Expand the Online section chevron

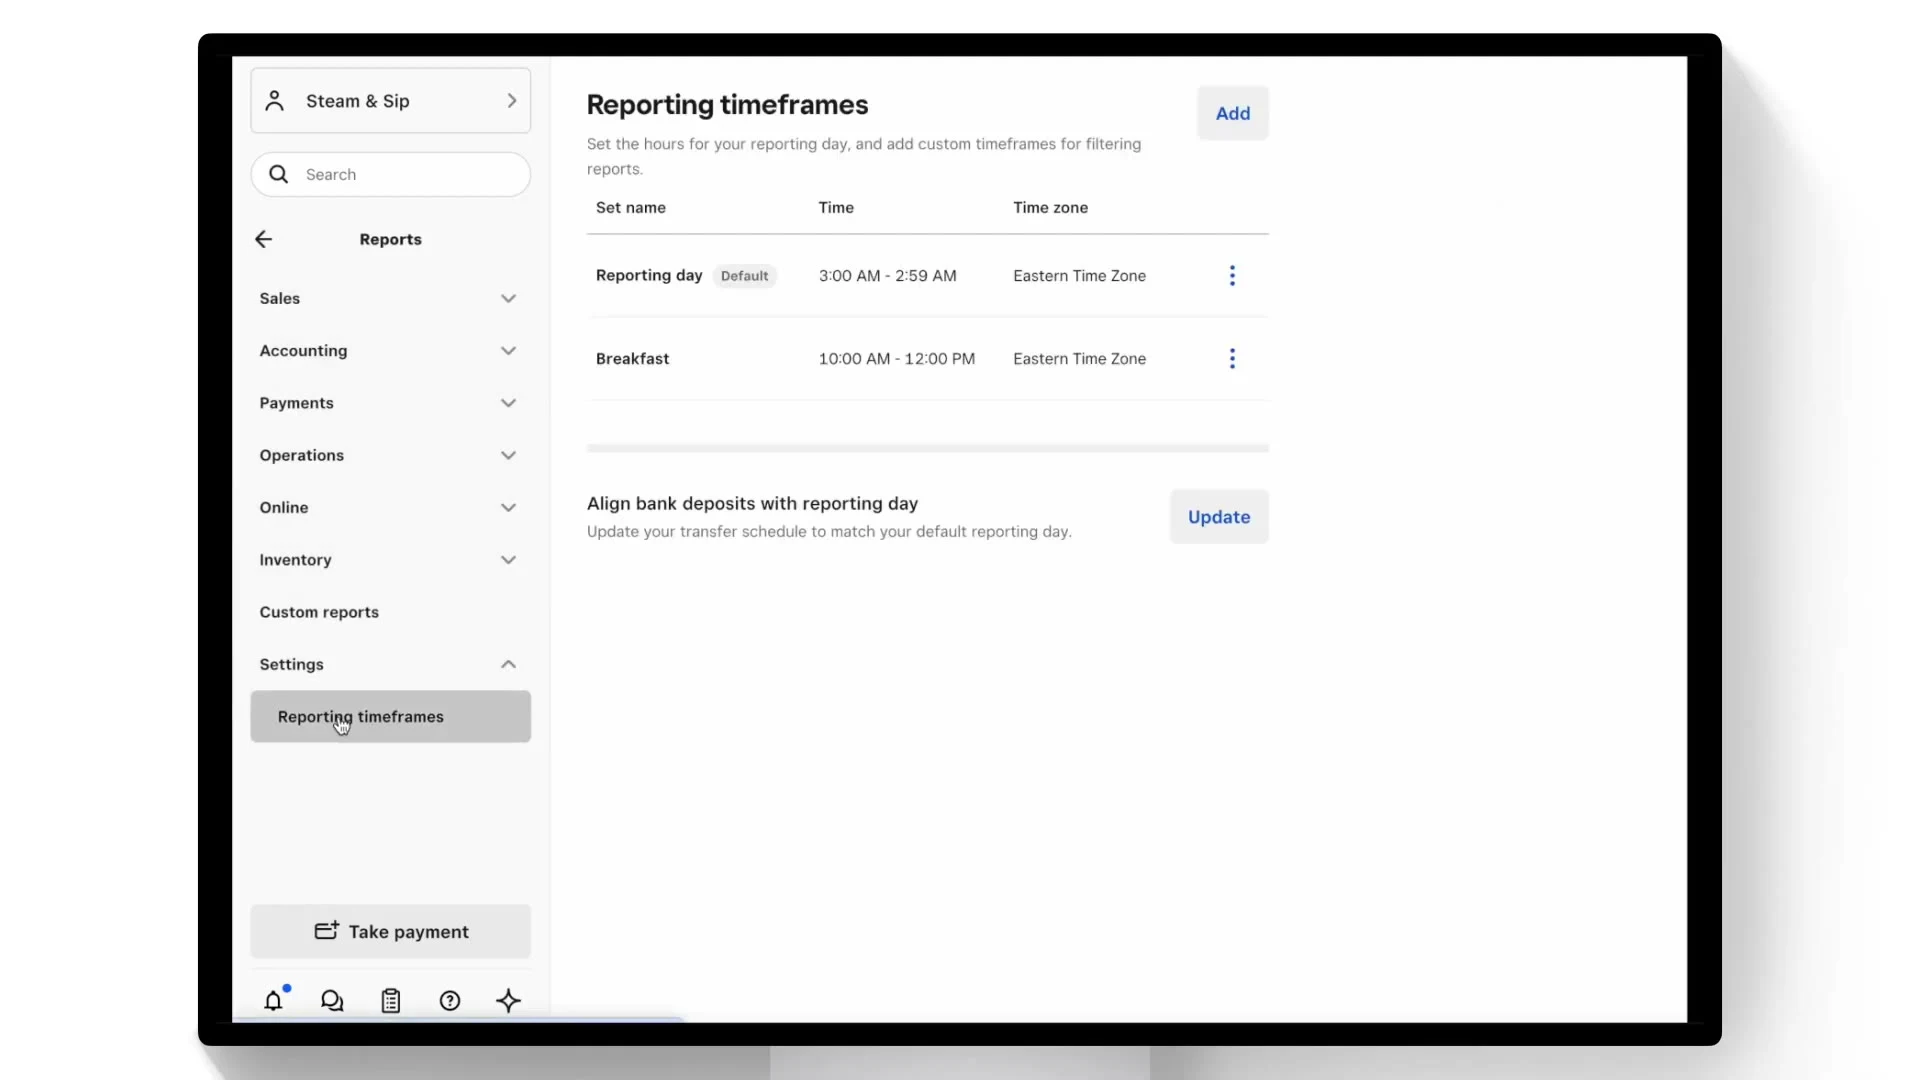tap(508, 508)
